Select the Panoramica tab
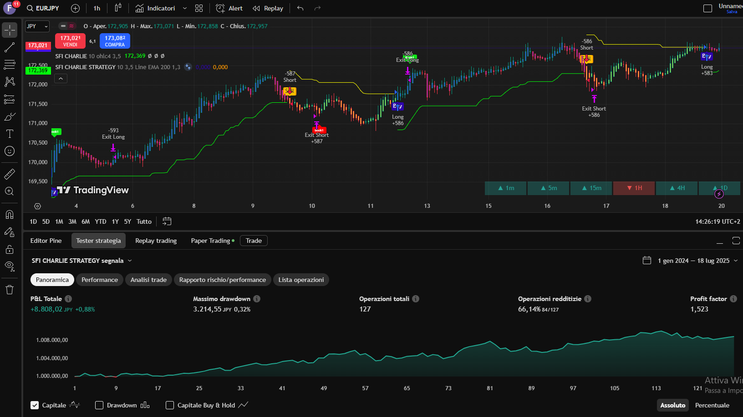 (52, 280)
